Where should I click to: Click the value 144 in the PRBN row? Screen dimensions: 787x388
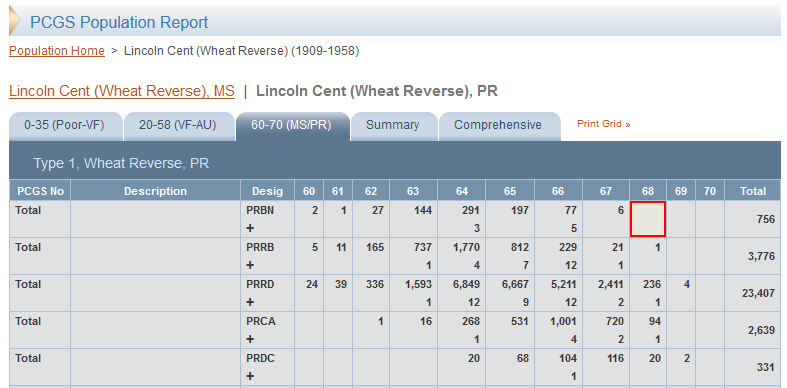[x=423, y=210]
